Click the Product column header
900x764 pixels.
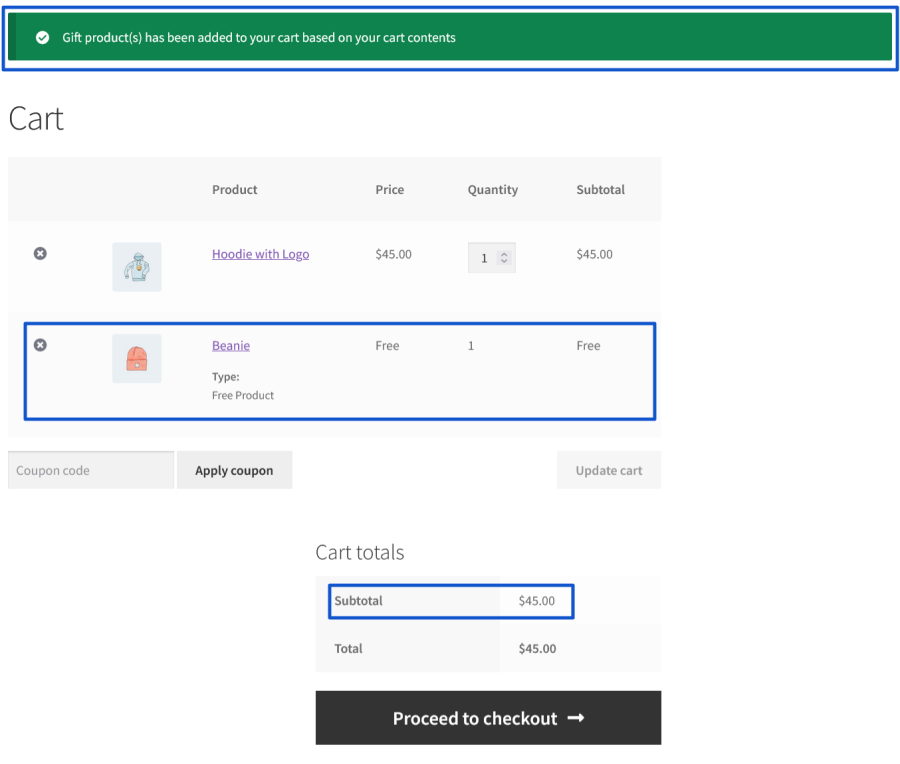point(234,190)
